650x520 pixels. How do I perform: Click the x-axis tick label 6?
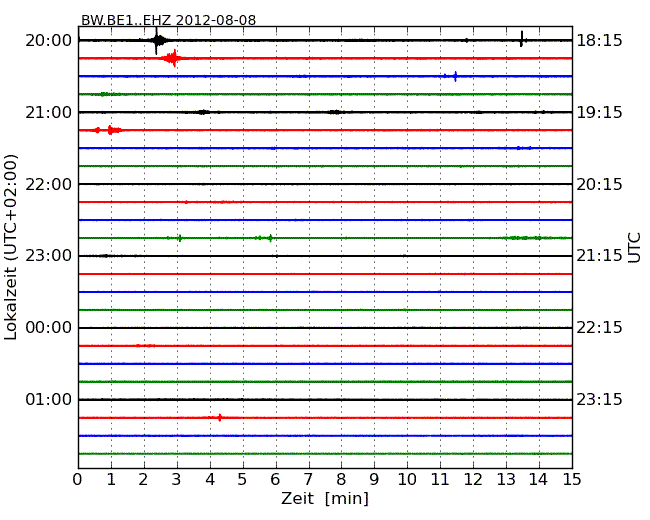click(x=275, y=479)
